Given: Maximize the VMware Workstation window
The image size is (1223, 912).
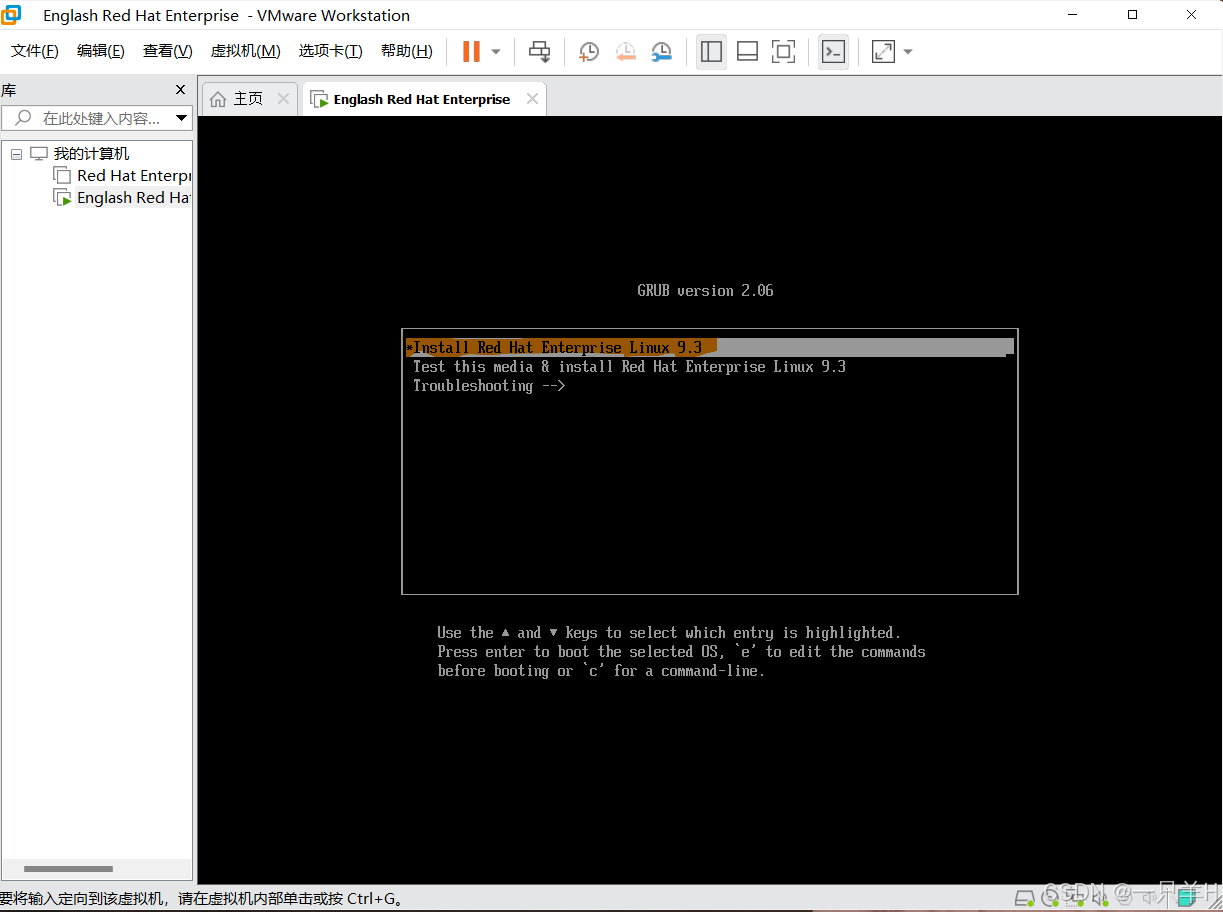Looking at the screenshot, I should (x=1133, y=15).
